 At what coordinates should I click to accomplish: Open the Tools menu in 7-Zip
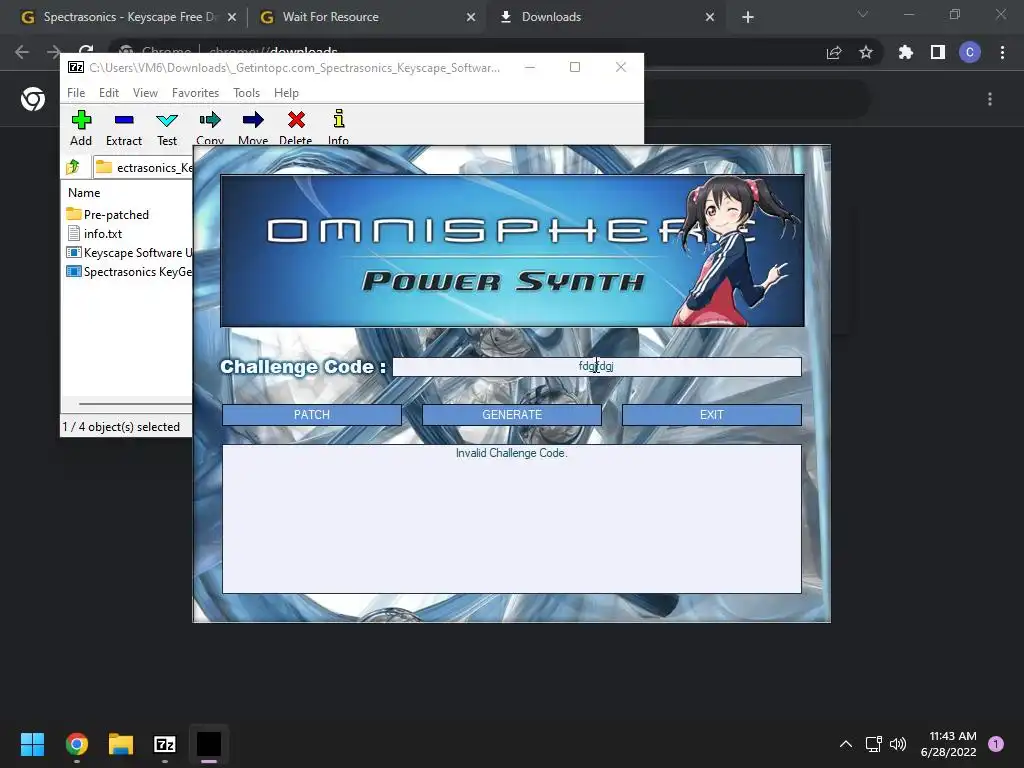coord(246,93)
